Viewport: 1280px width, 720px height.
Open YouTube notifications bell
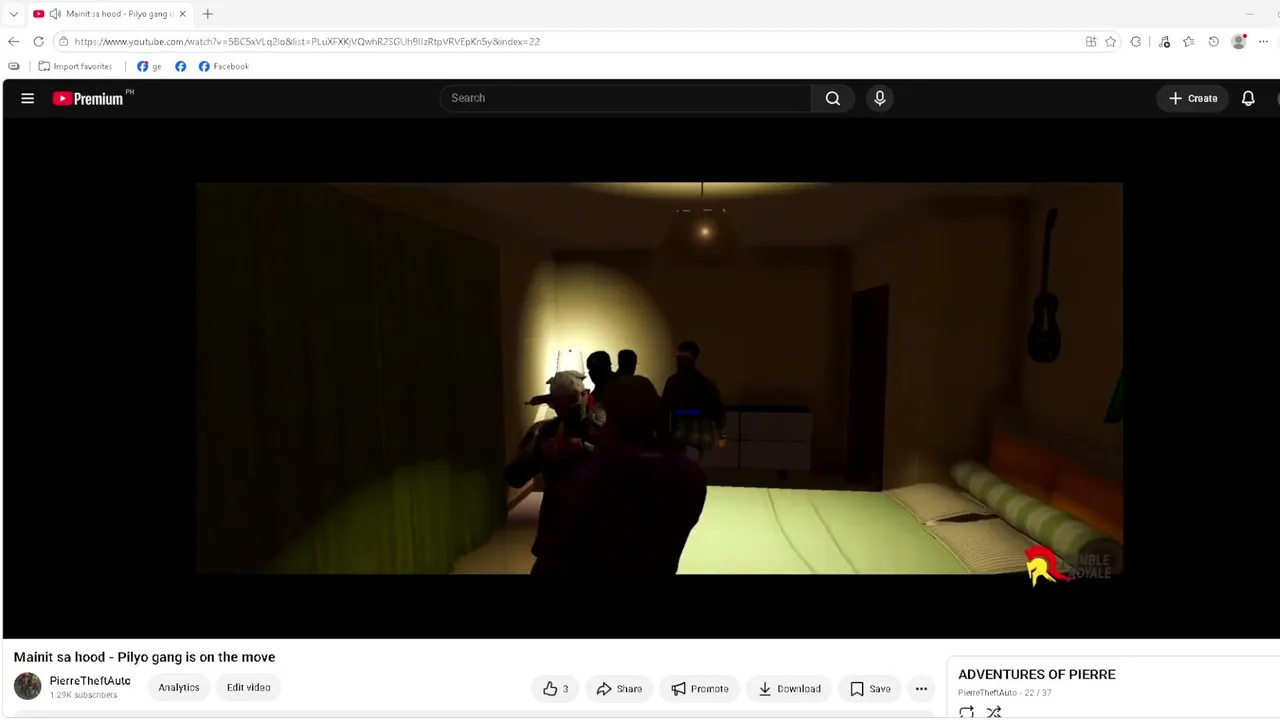point(1248,98)
